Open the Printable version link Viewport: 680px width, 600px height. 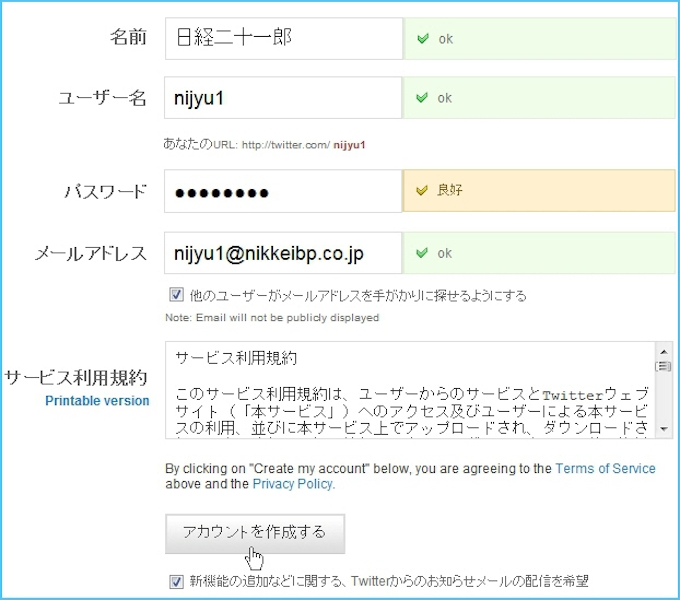pyautogui.click(x=97, y=401)
